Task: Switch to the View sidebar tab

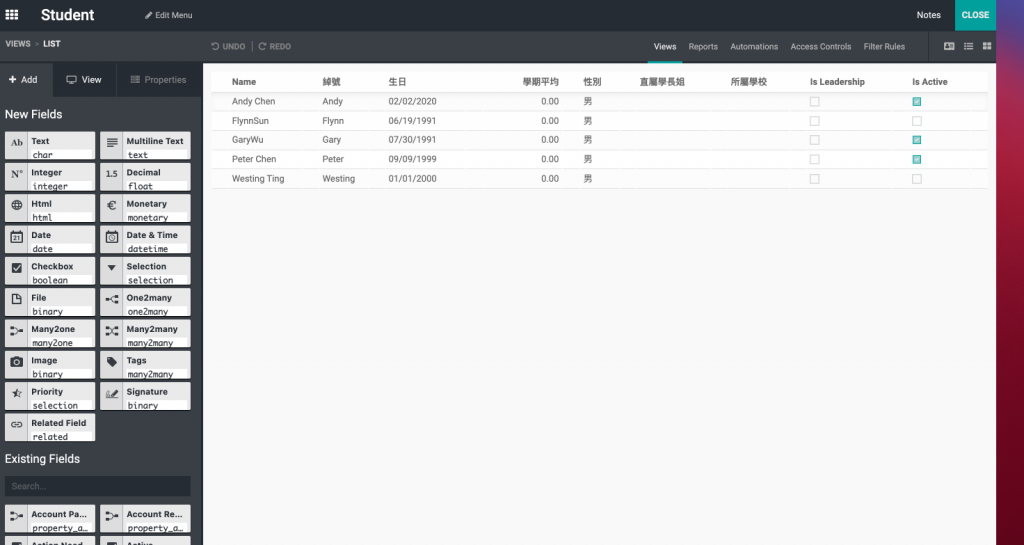Action: coord(84,80)
